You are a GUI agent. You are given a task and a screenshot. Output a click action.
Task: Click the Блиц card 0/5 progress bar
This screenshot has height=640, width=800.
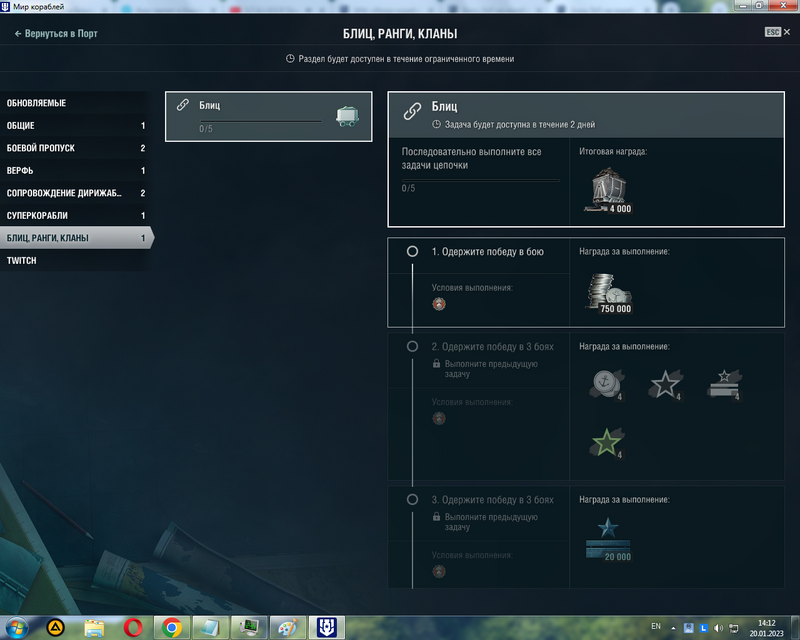261,121
